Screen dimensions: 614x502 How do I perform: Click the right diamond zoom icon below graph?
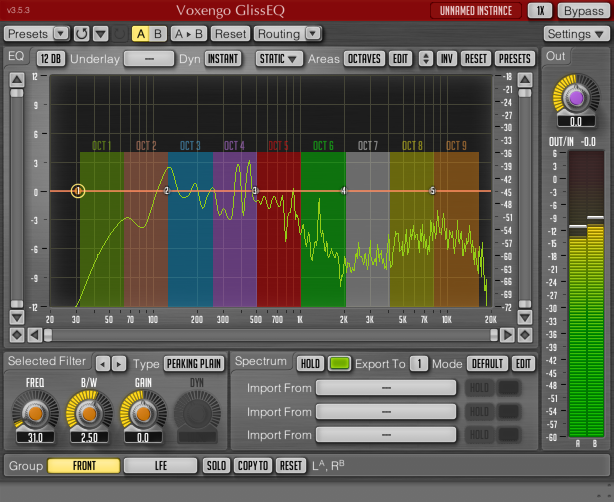tap(525, 335)
